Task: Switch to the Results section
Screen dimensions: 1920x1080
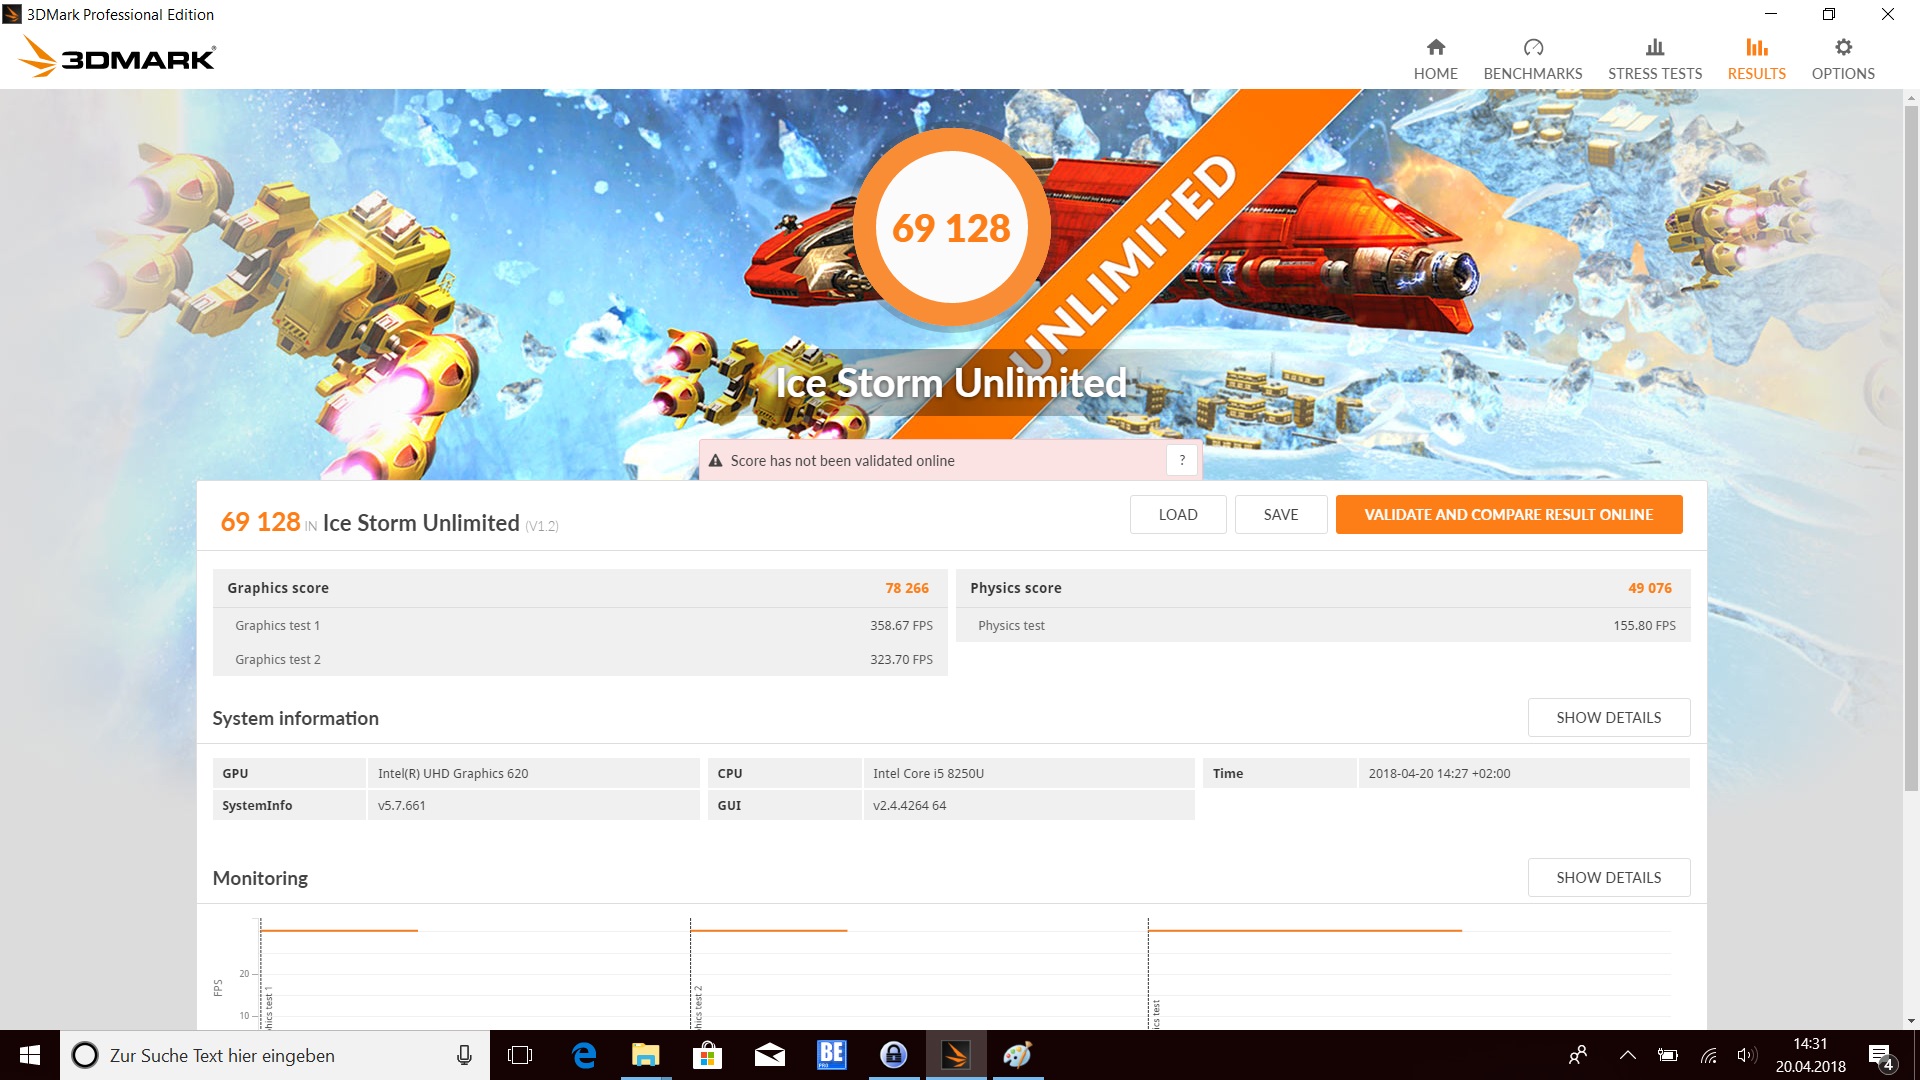Action: point(1756,60)
